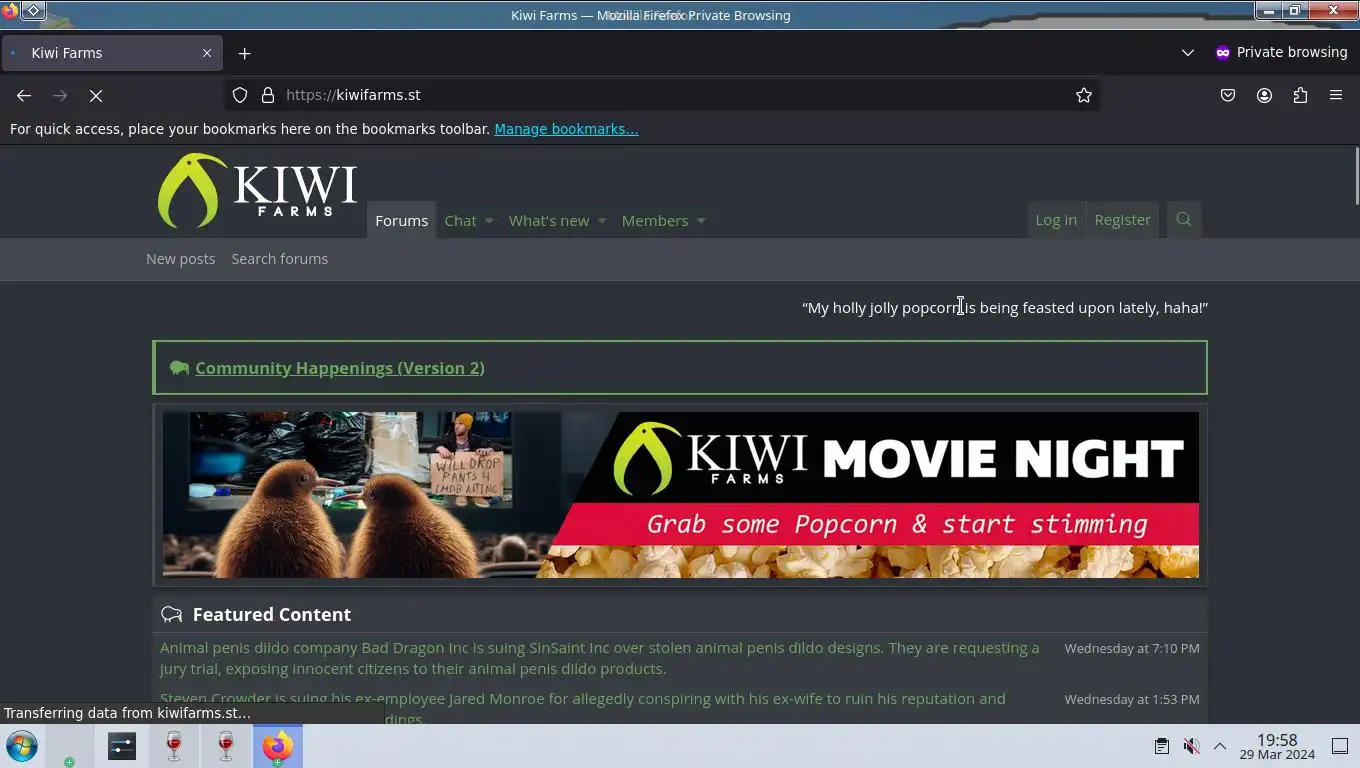Click the Kiwi Farms logo
The image size is (1360, 768).
pyautogui.click(x=257, y=190)
